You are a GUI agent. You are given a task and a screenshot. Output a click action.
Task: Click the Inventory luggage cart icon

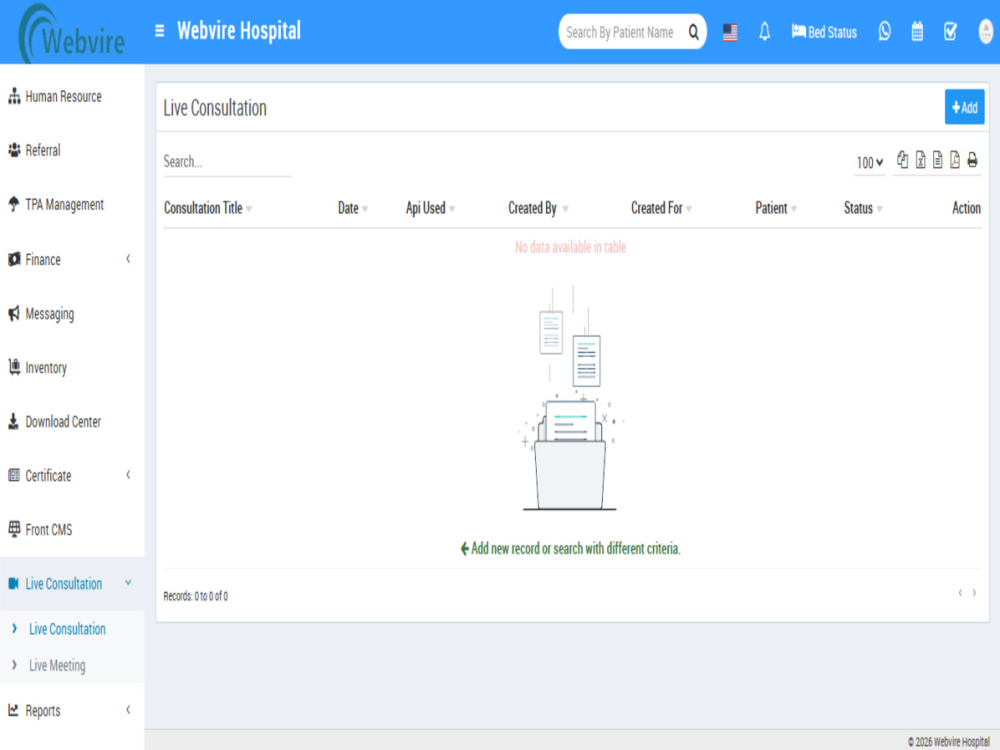coord(14,367)
